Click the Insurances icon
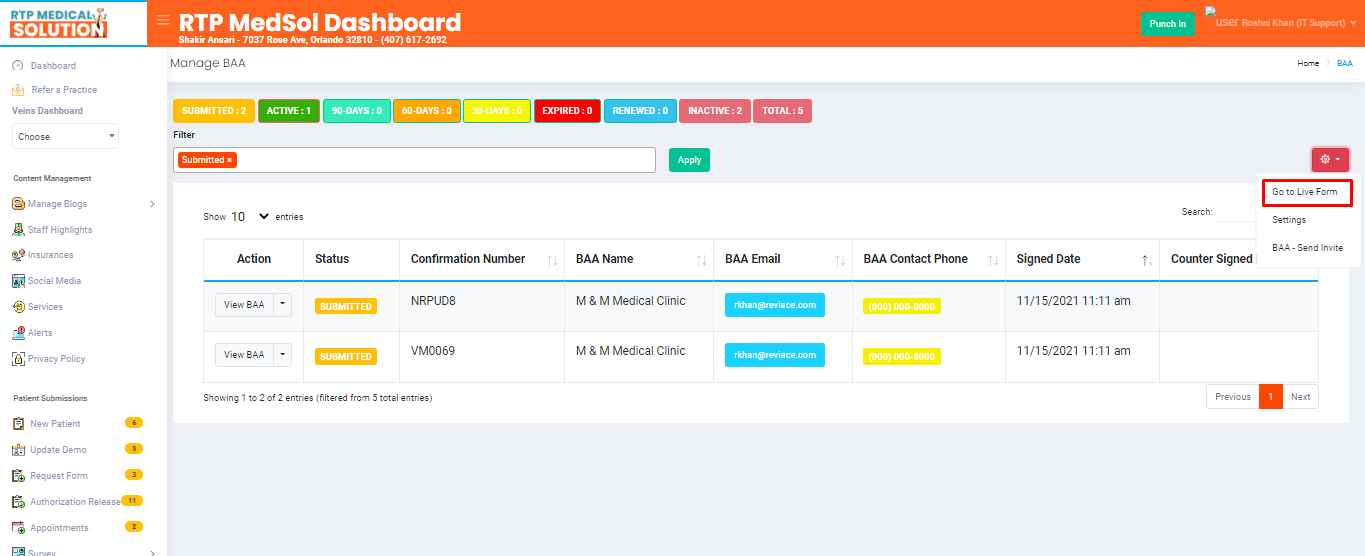Image resolution: width=1365 pixels, height=556 pixels. click(x=18, y=255)
